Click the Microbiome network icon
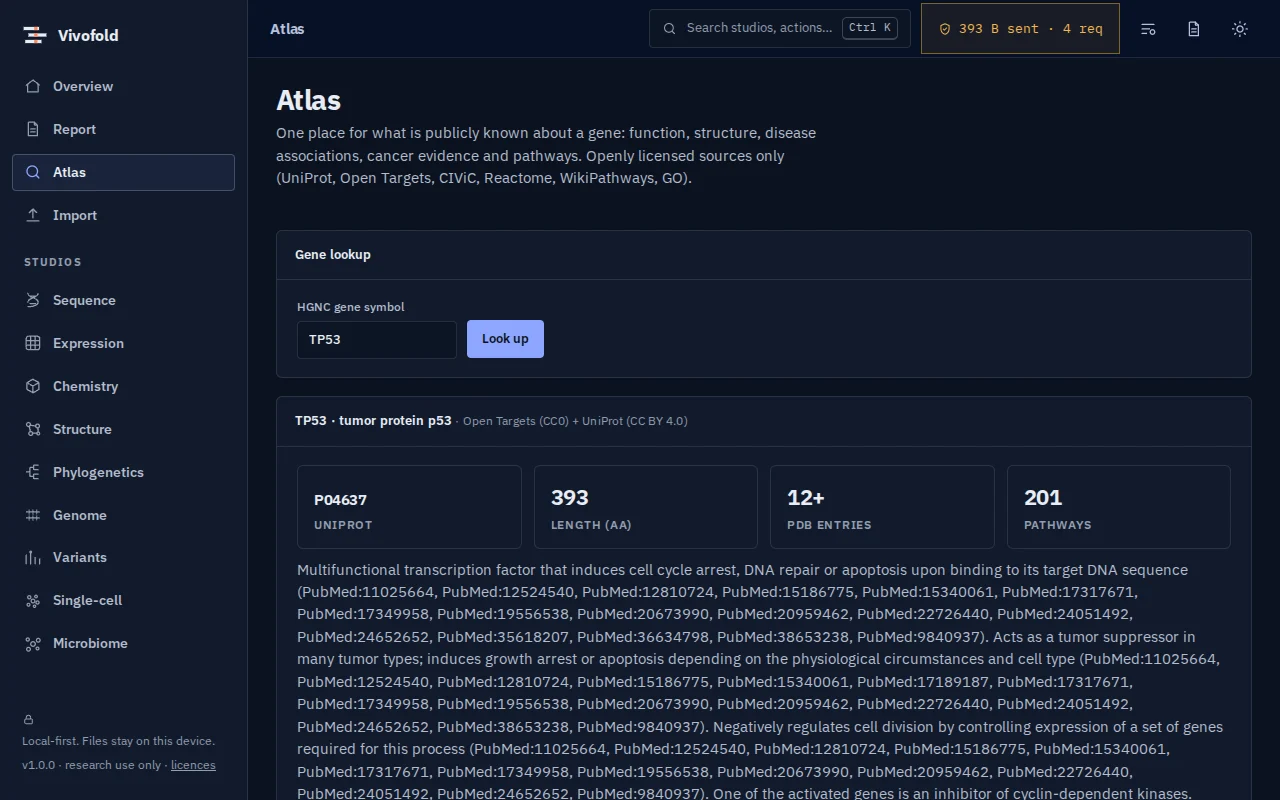 (x=33, y=643)
